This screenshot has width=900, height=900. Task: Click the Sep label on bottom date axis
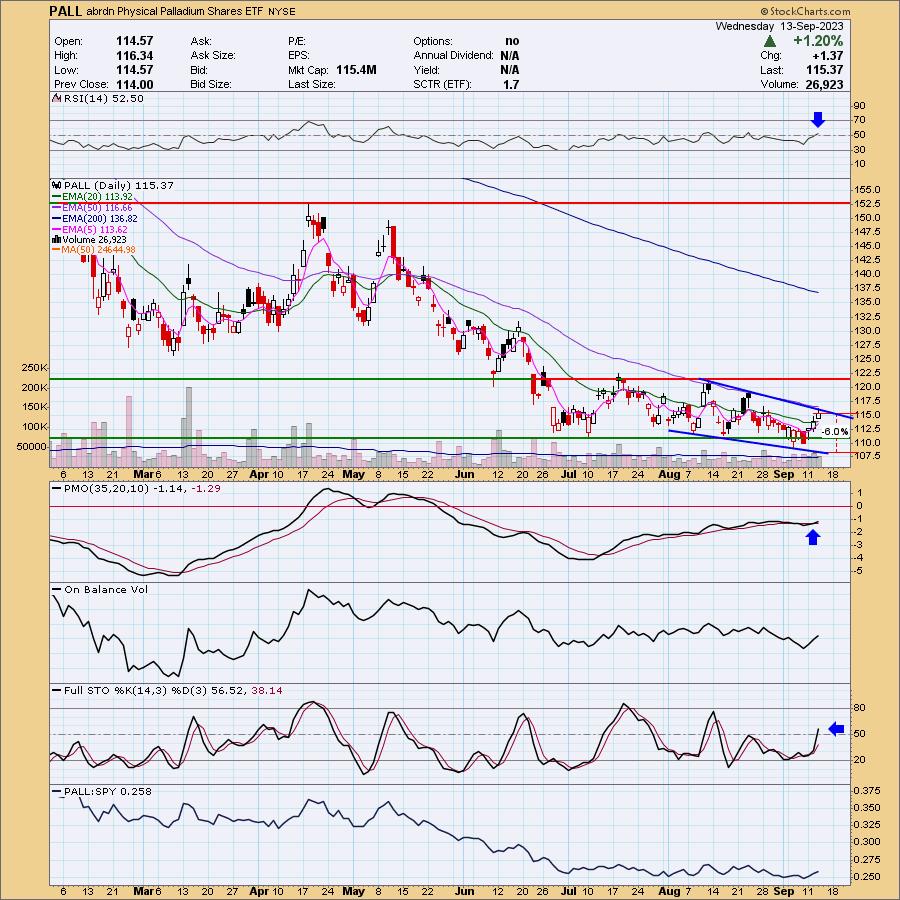(783, 891)
